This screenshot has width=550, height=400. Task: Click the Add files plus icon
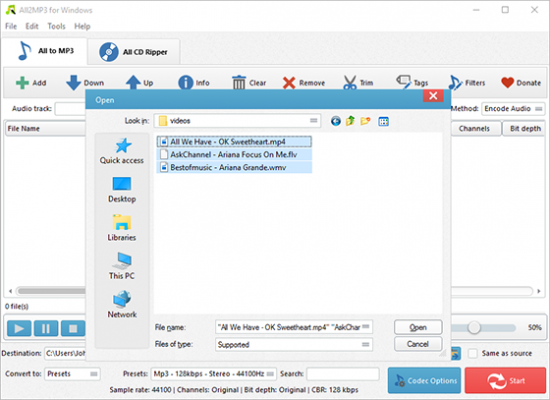(x=22, y=83)
